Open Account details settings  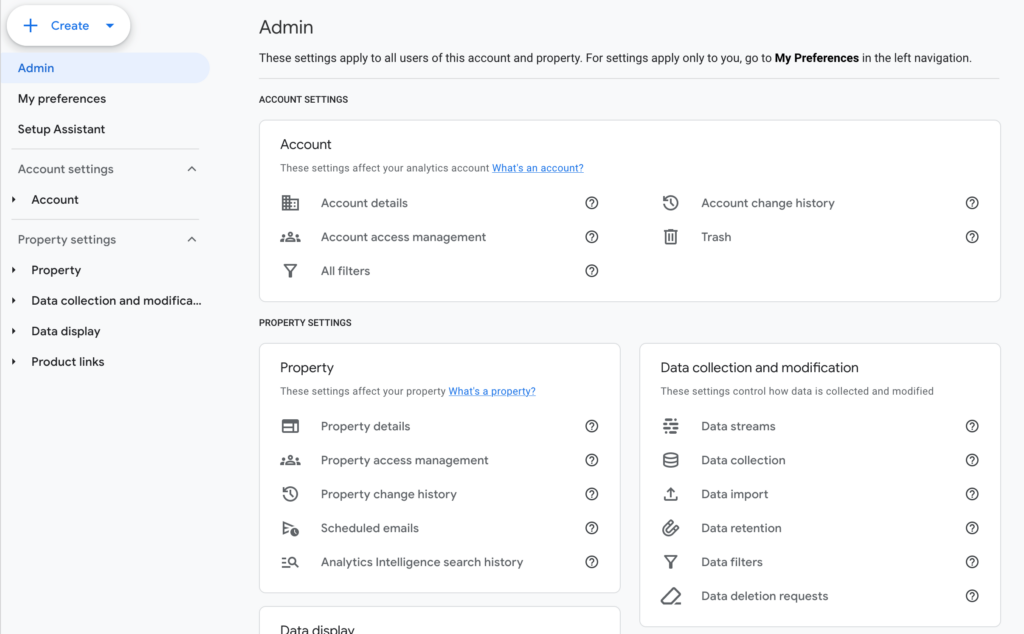[x=364, y=203]
